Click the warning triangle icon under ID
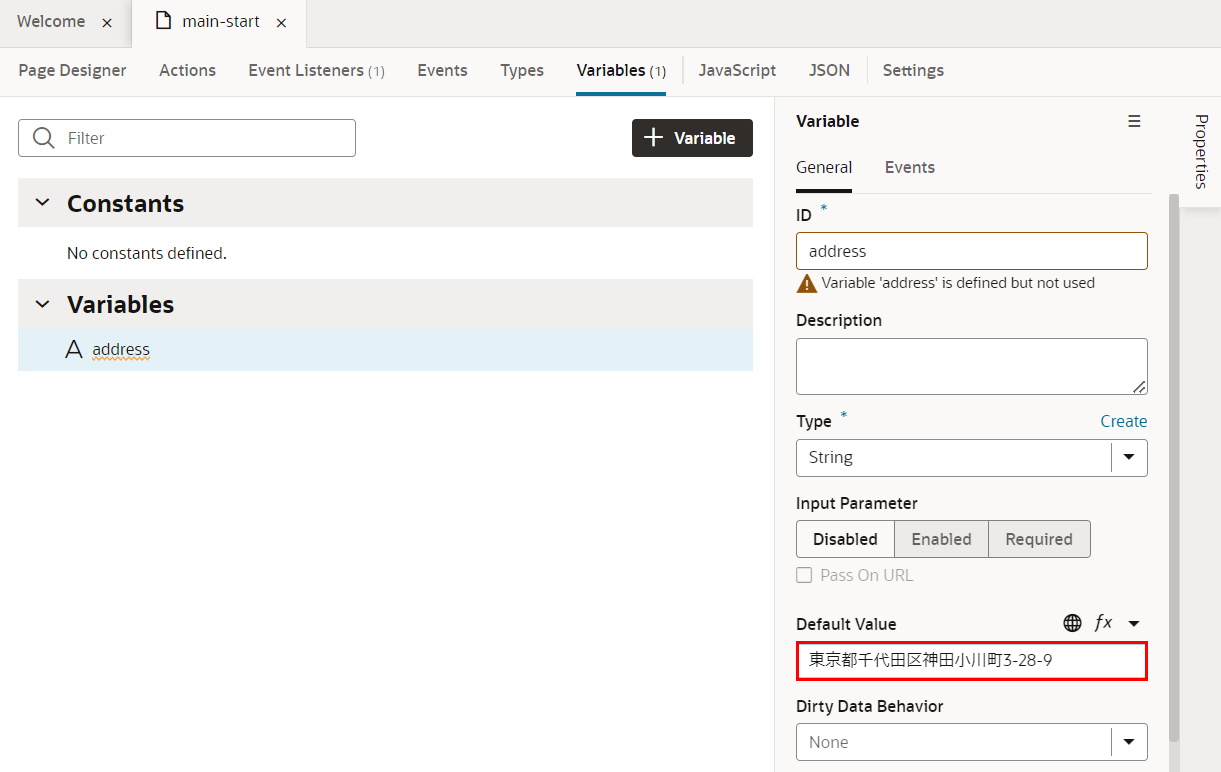The width and height of the screenshot is (1221, 772). pyautogui.click(x=807, y=283)
